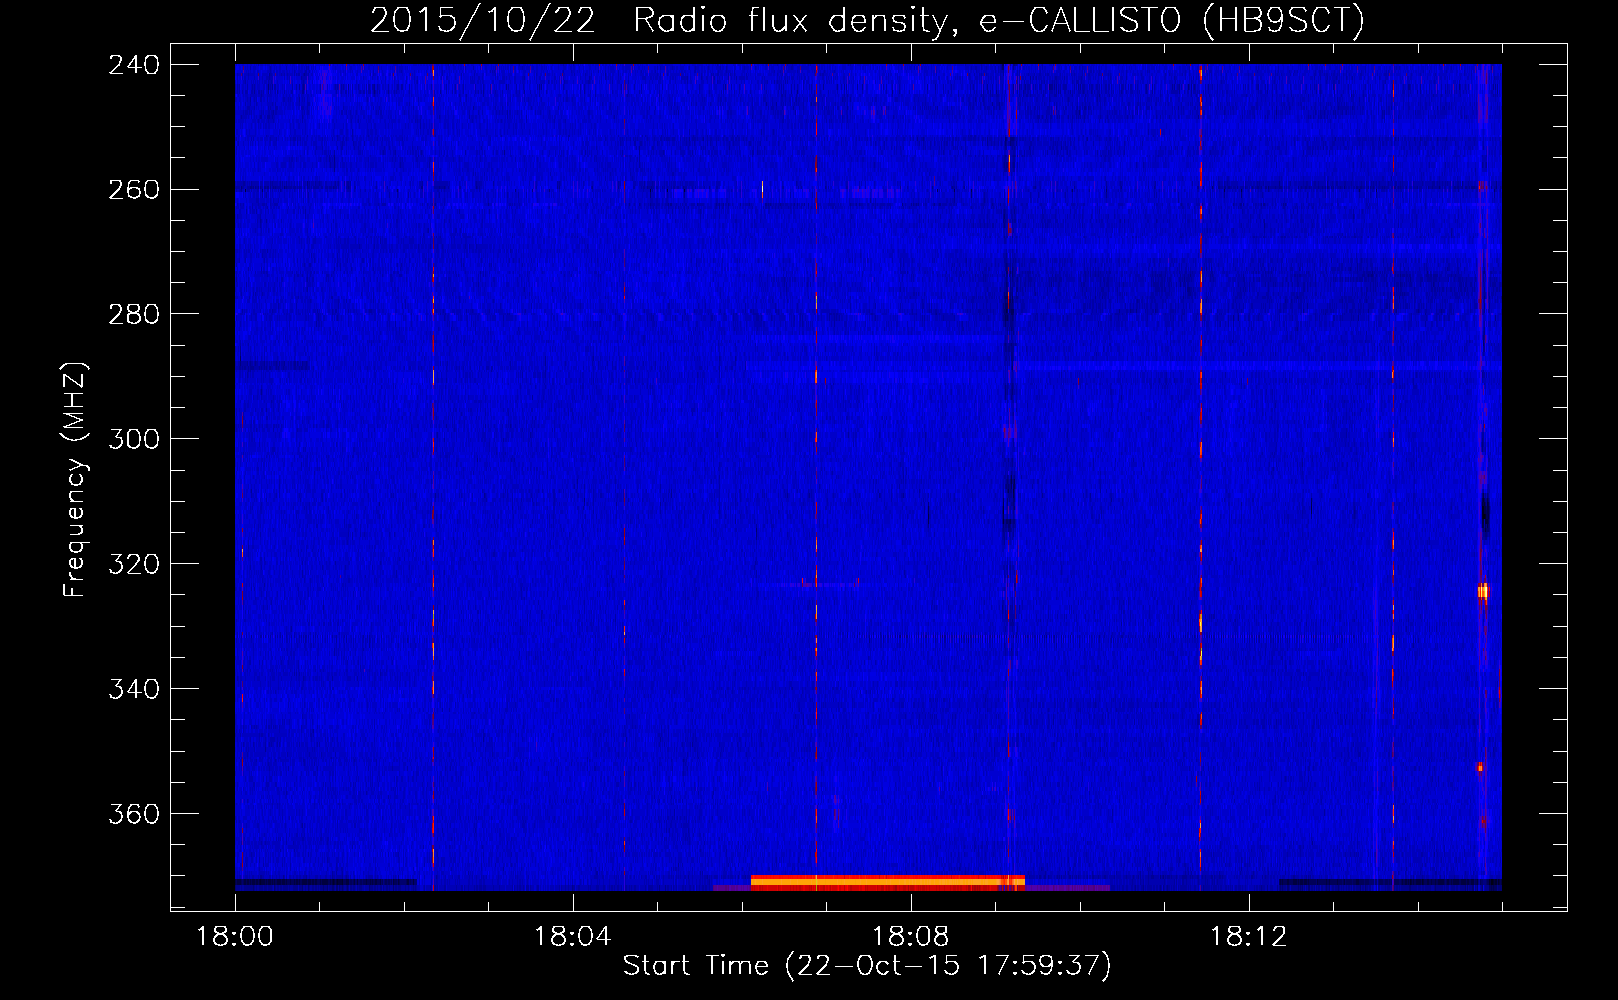The image size is (1618, 1000).
Task: Click the bright yellow spot near 325 MHz
Action: (1483, 592)
